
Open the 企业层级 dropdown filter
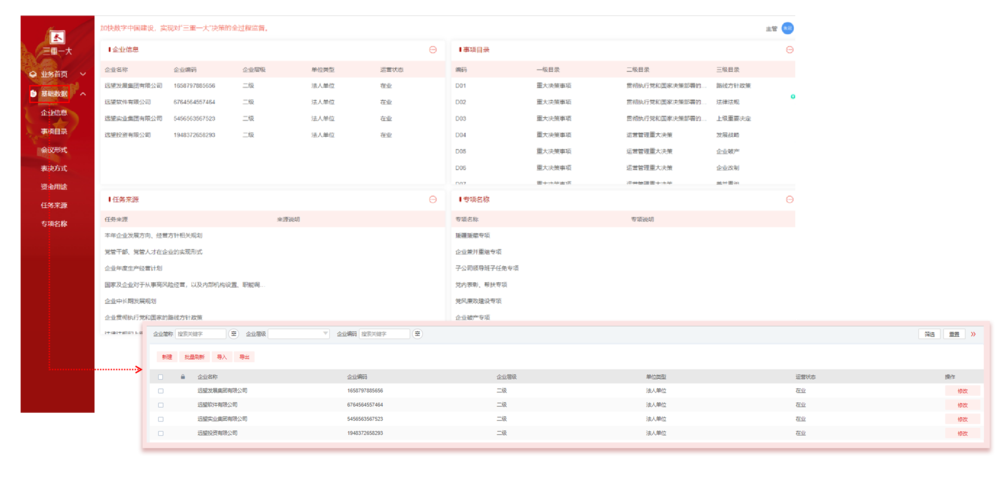298,334
